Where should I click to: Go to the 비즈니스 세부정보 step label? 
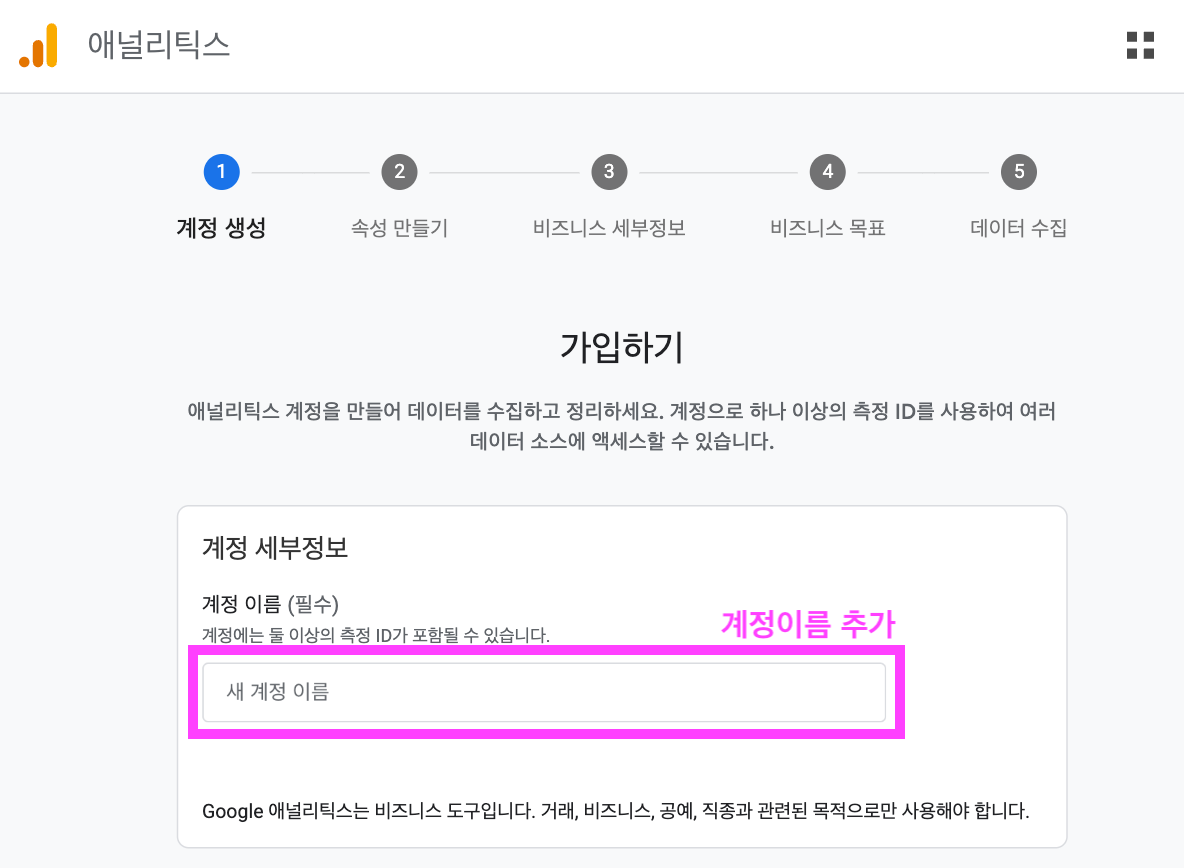609,228
